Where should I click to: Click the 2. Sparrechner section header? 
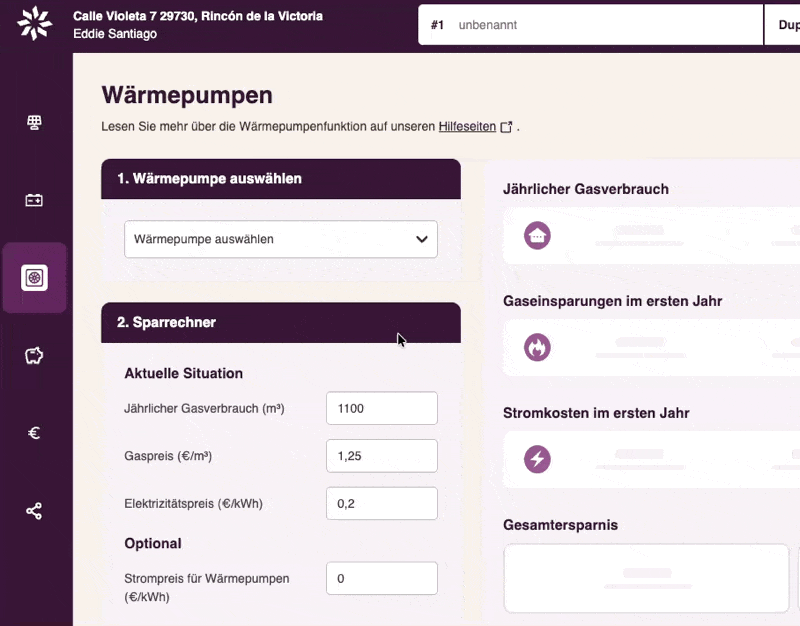(x=281, y=323)
